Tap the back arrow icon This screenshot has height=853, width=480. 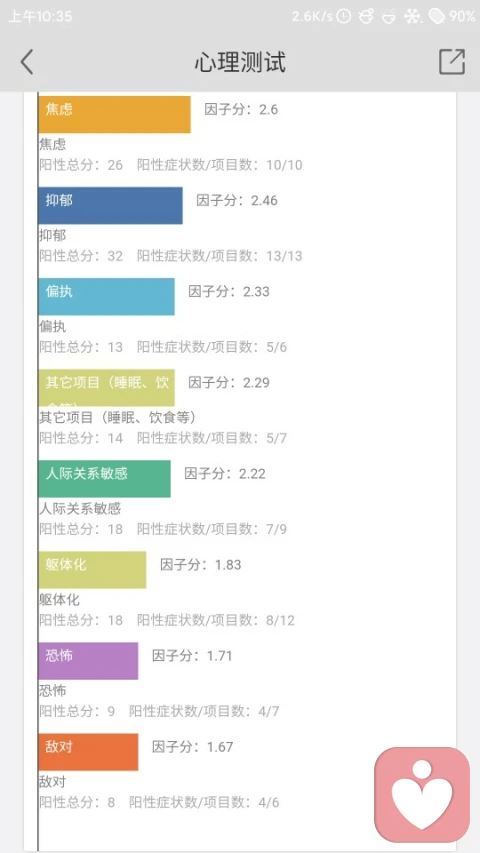tap(27, 61)
